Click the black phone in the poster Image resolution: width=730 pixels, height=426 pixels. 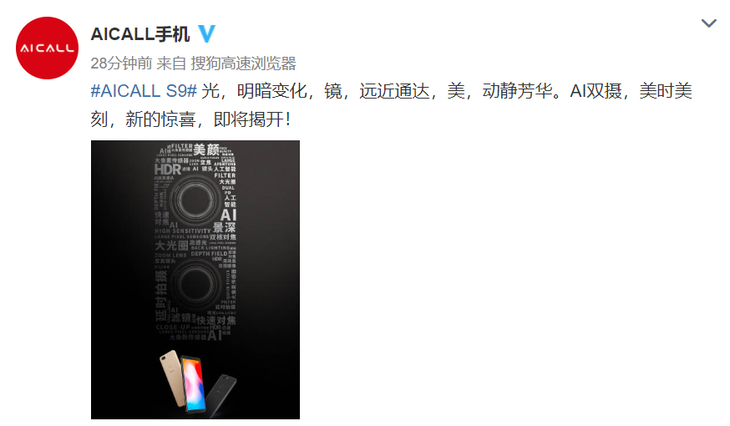coord(223,393)
